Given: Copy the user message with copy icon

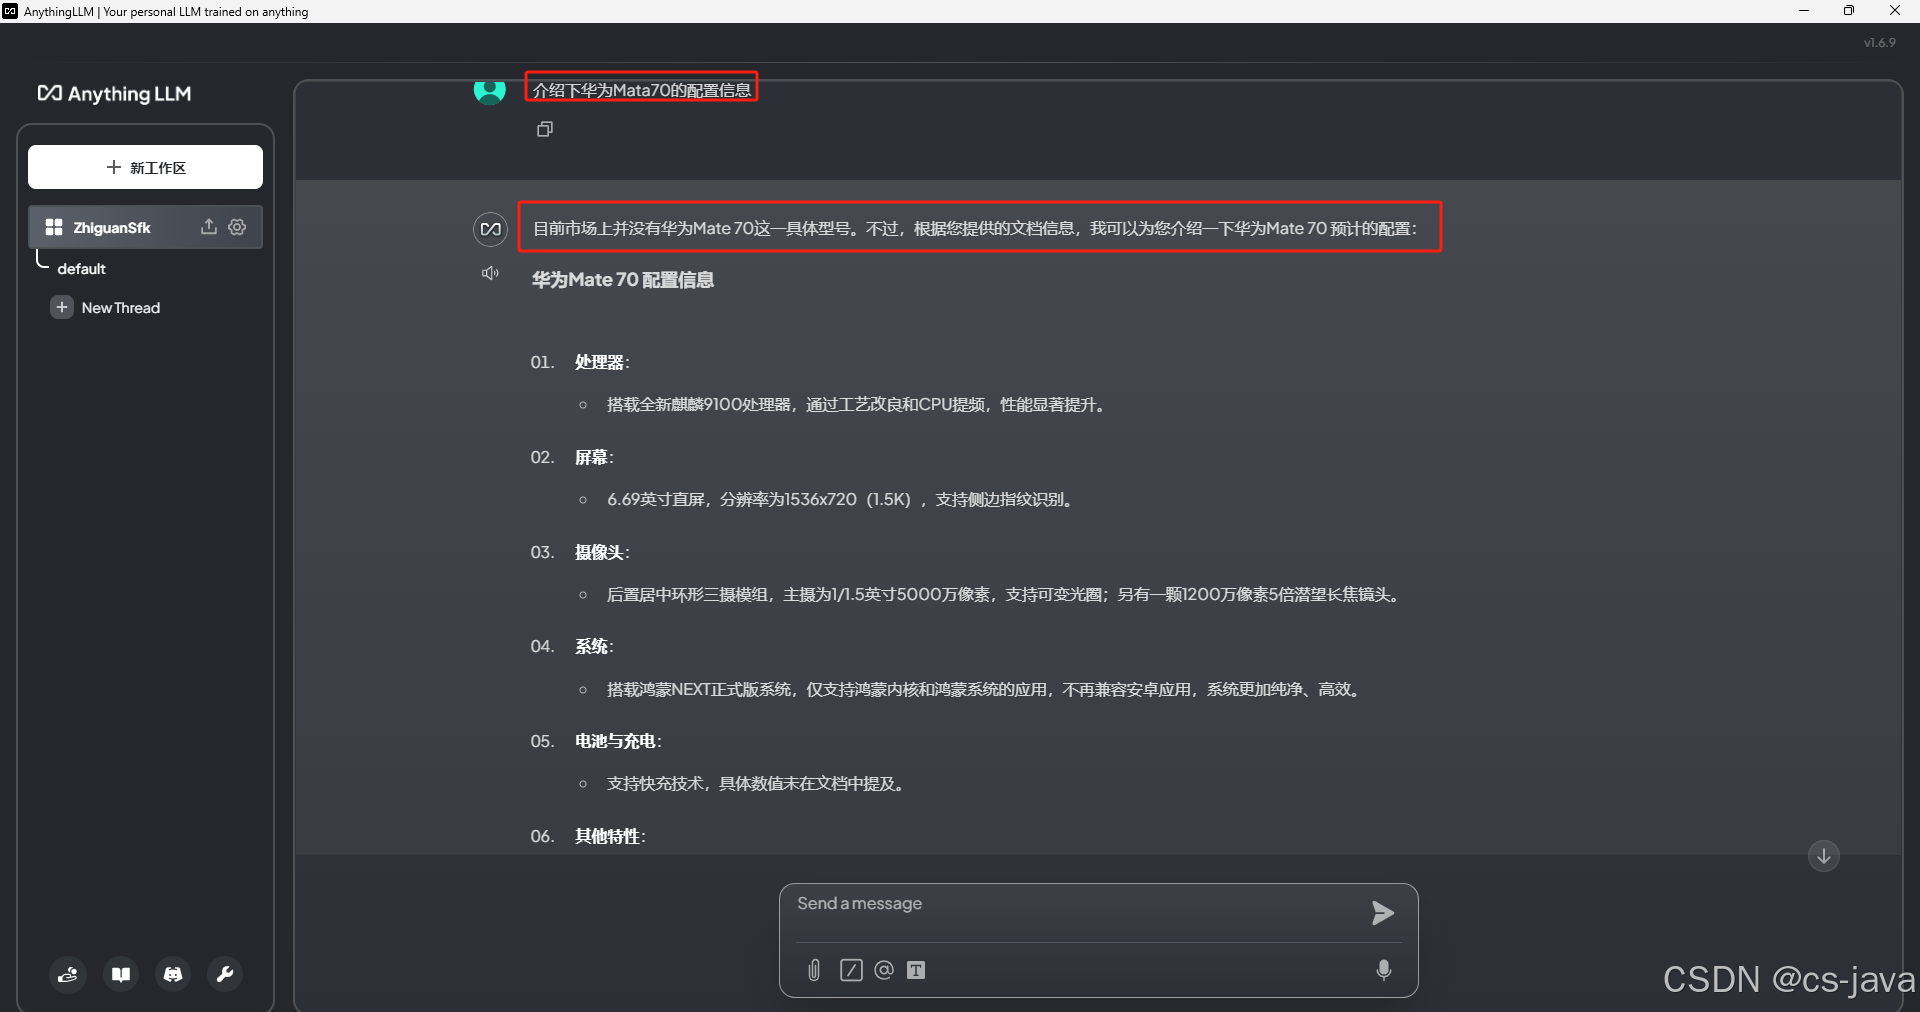Looking at the screenshot, I should 545,129.
